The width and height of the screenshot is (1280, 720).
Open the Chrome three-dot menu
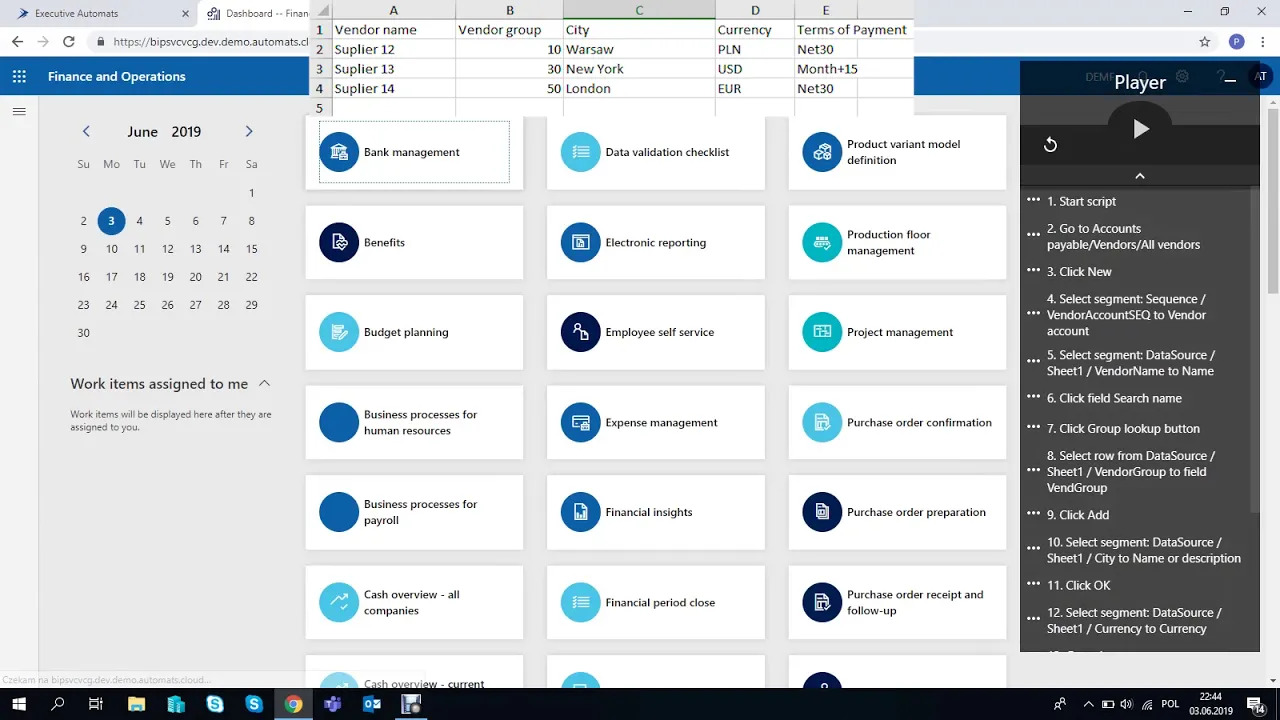point(1265,42)
